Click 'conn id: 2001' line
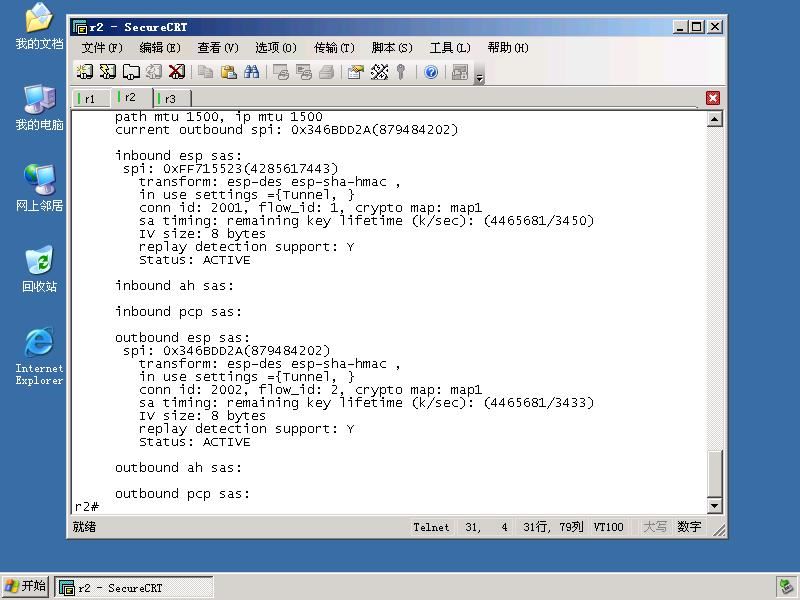The height and width of the screenshot is (600, 800). tap(310, 208)
